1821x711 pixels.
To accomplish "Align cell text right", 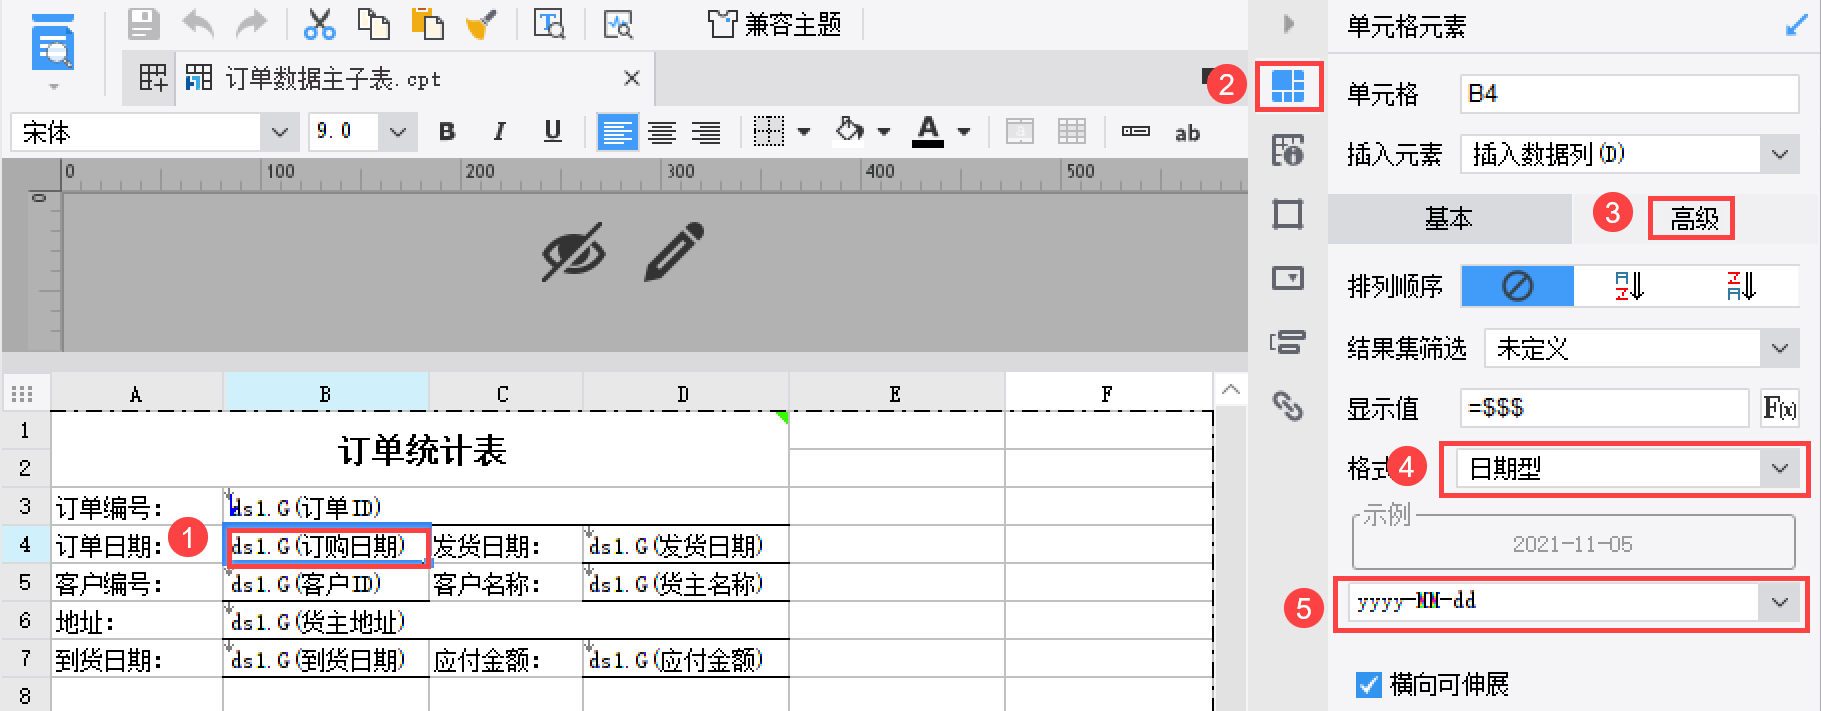I will [x=706, y=132].
